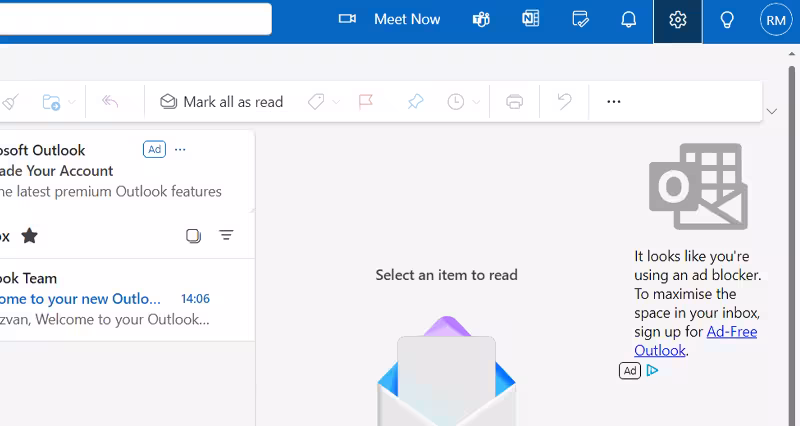Expand the Categorize tag dropdown arrow
Screen dimensions: 800x426
(336, 102)
